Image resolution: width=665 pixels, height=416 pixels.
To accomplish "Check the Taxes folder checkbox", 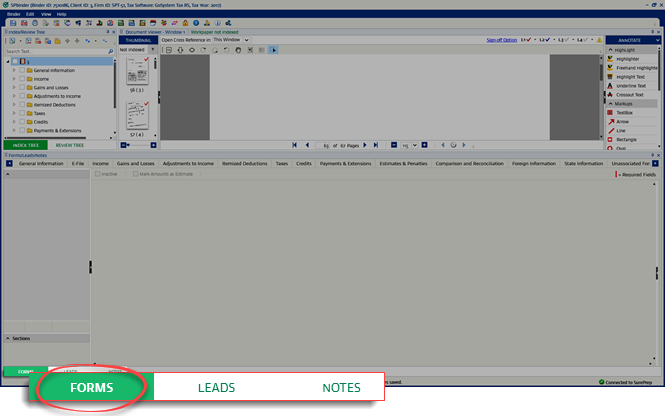I will coord(22,113).
